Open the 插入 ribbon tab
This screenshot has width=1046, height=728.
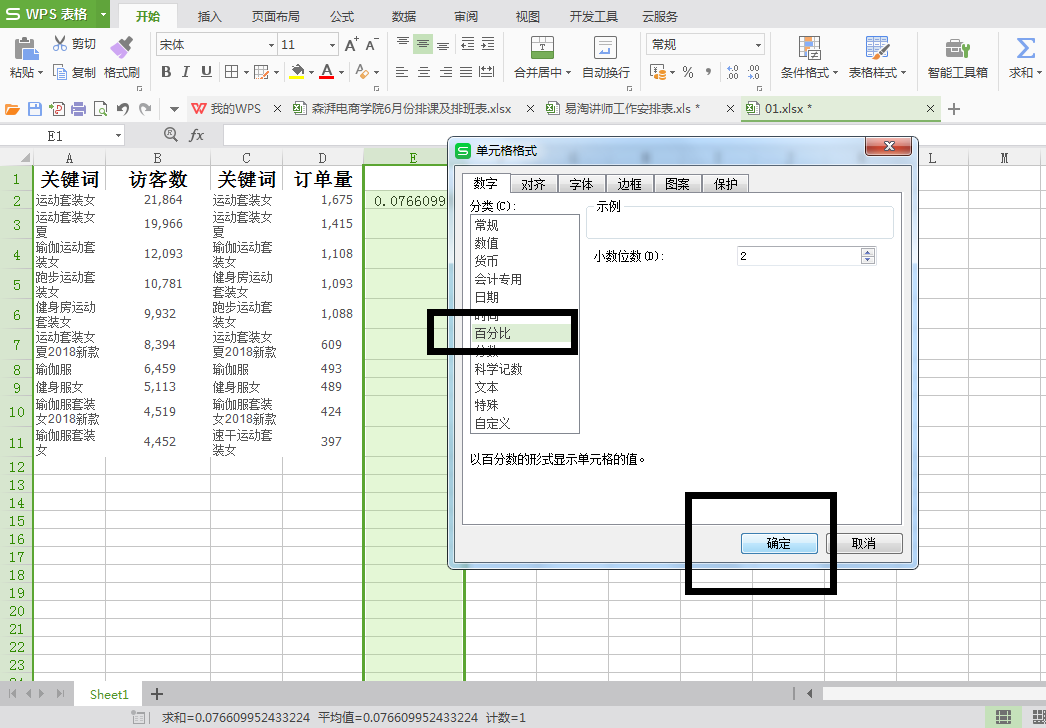coord(210,17)
